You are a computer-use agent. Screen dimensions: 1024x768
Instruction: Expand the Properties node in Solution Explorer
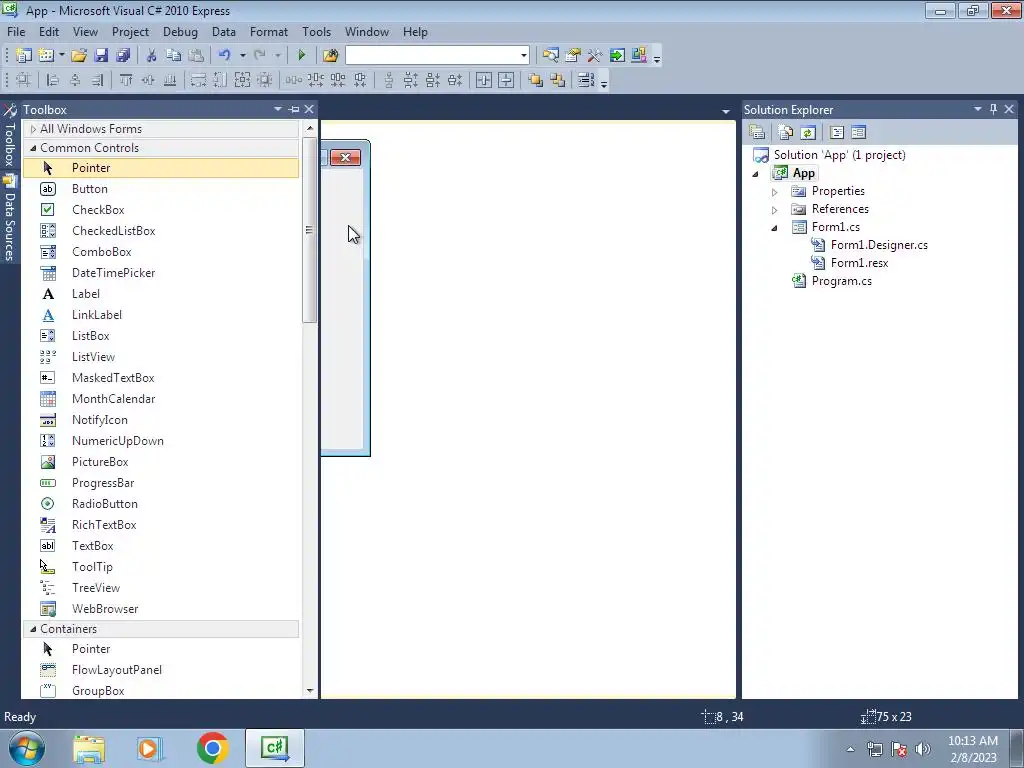[x=775, y=192]
